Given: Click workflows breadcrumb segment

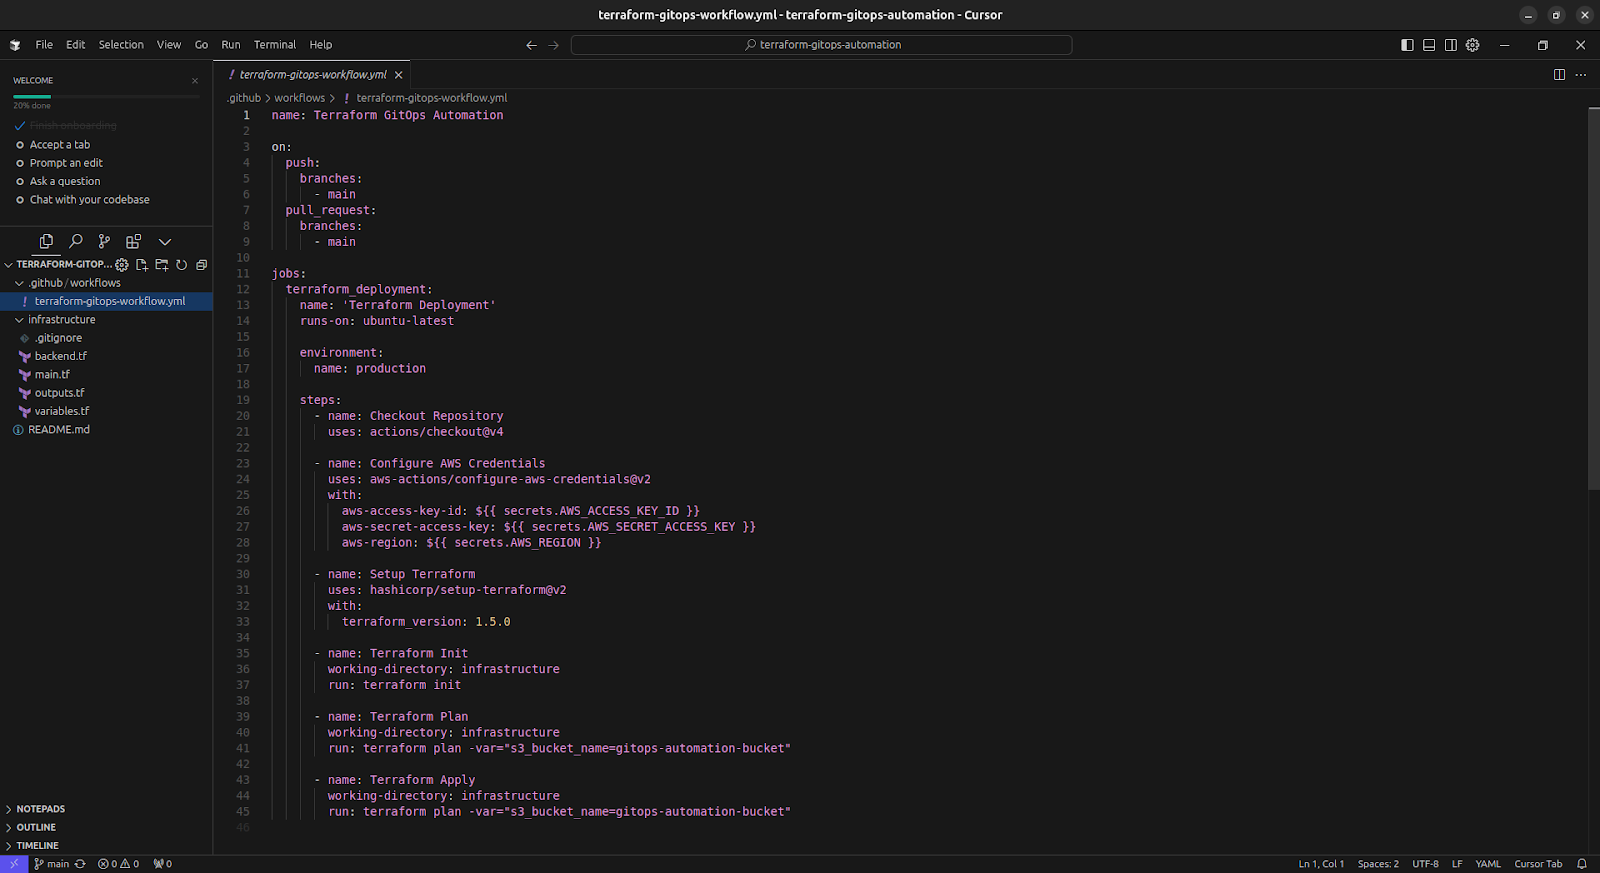Looking at the screenshot, I should coord(300,98).
